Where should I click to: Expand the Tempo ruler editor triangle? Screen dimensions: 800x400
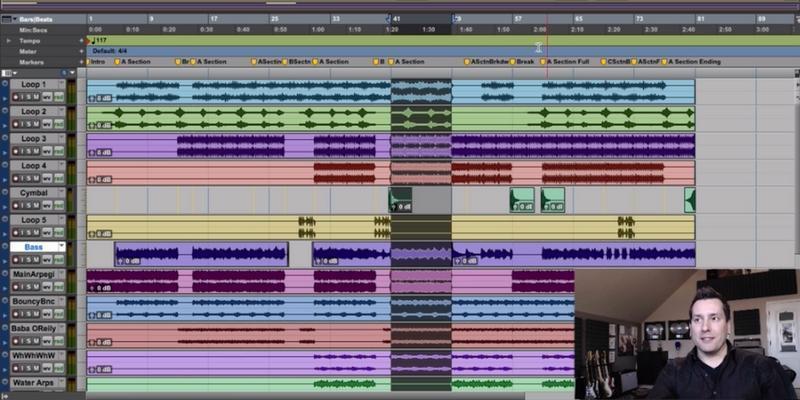point(8,40)
